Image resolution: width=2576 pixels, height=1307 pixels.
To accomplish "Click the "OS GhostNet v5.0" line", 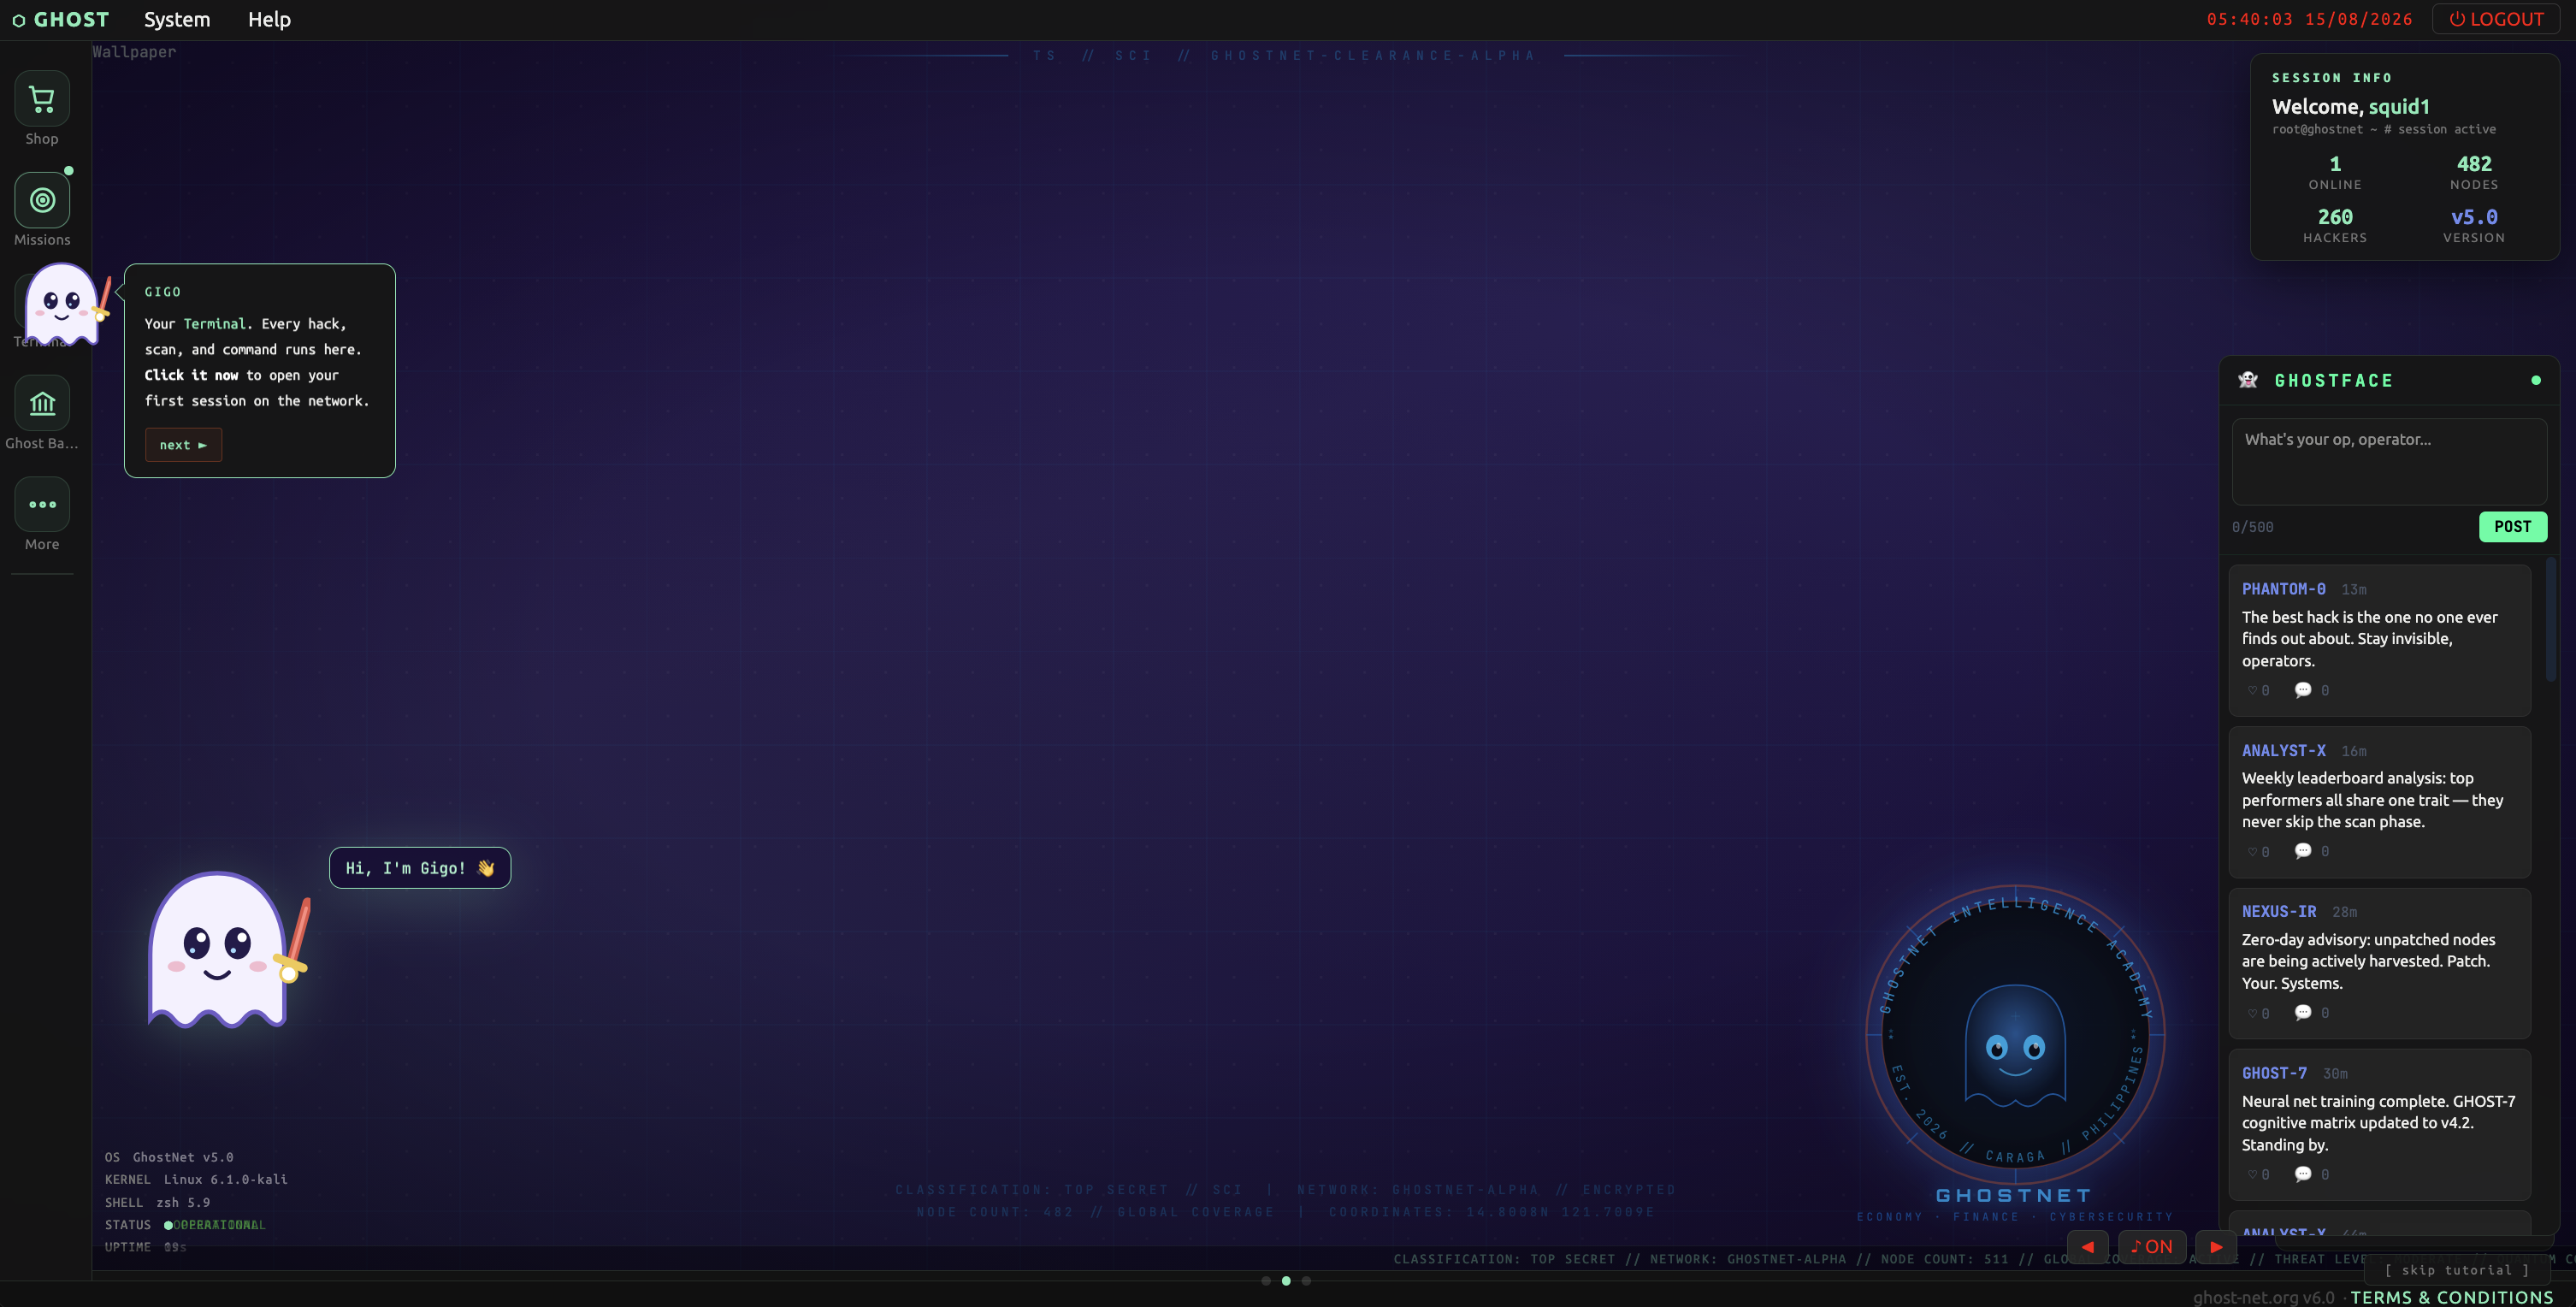I will 169,1157.
